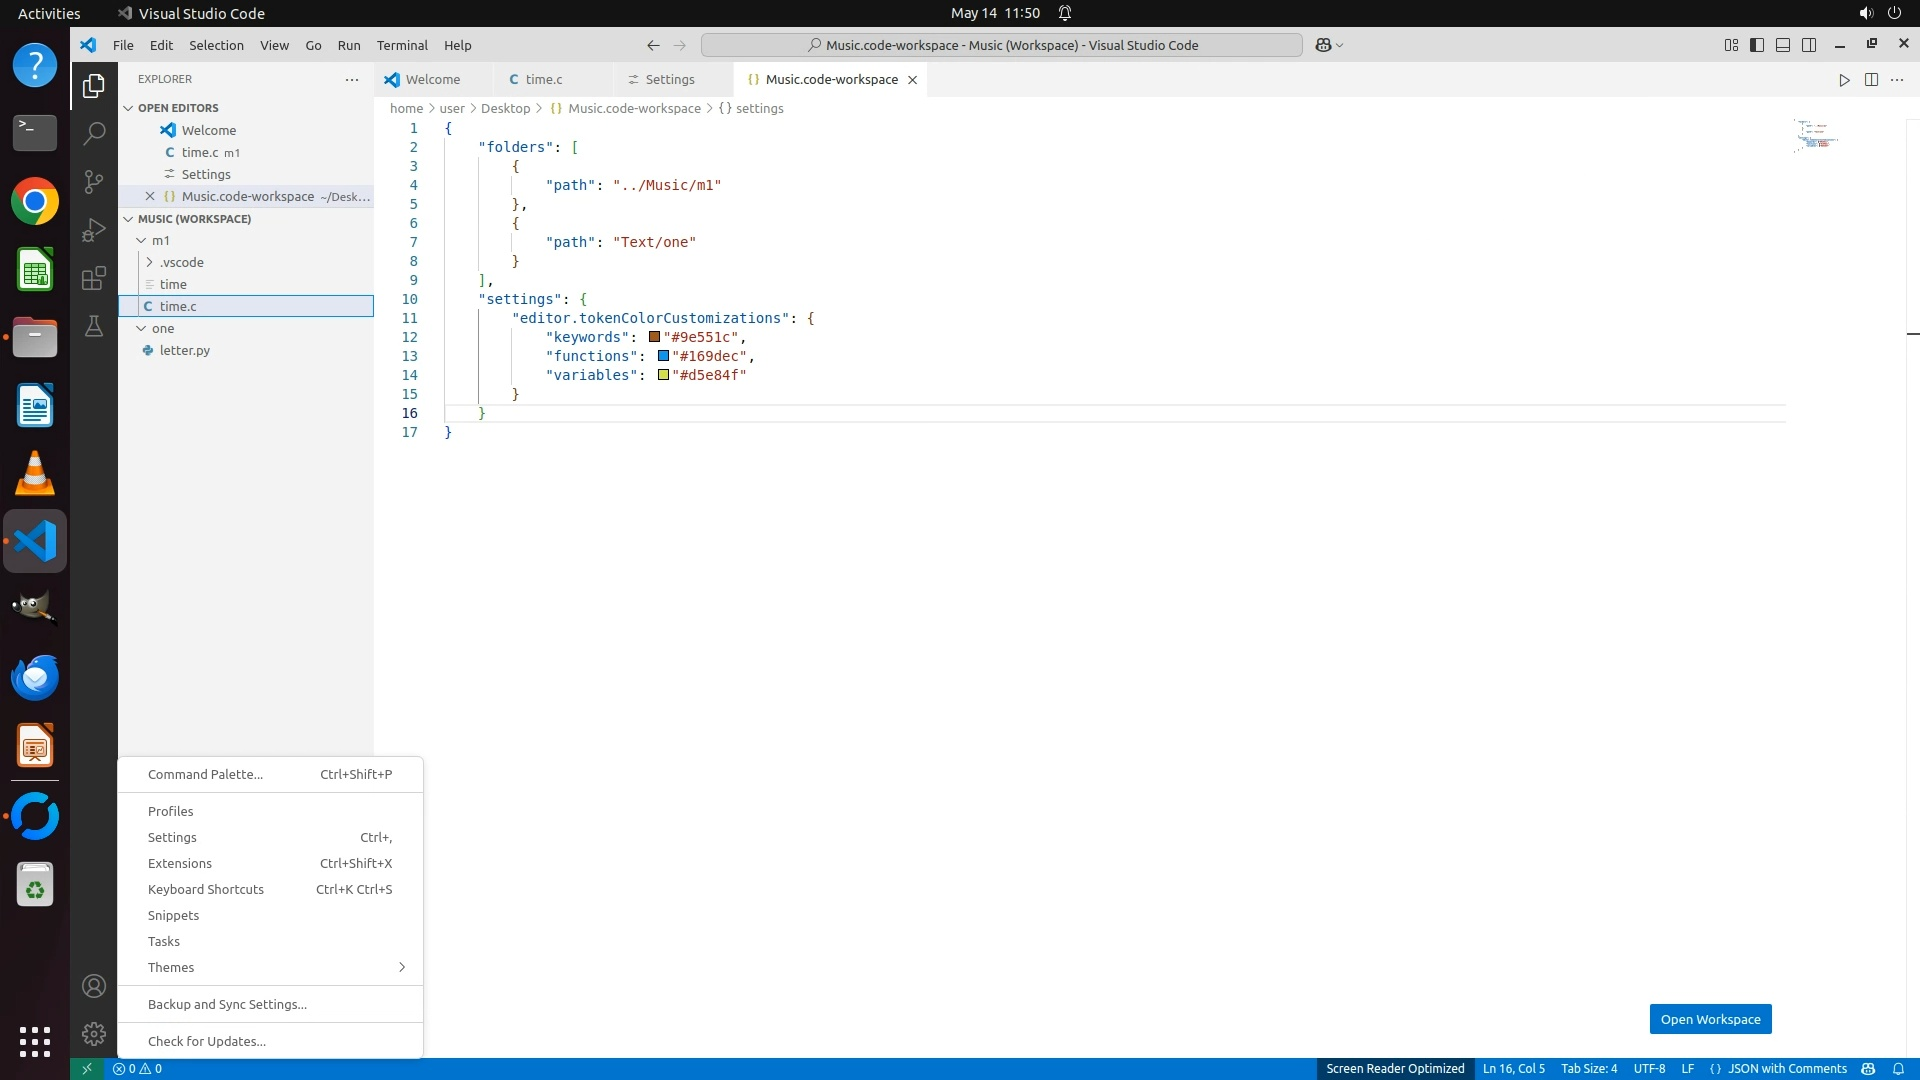Toggle the secondary side bar layout button
Image resolution: width=1920 pixels, height=1080 pixels.
(x=1809, y=45)
